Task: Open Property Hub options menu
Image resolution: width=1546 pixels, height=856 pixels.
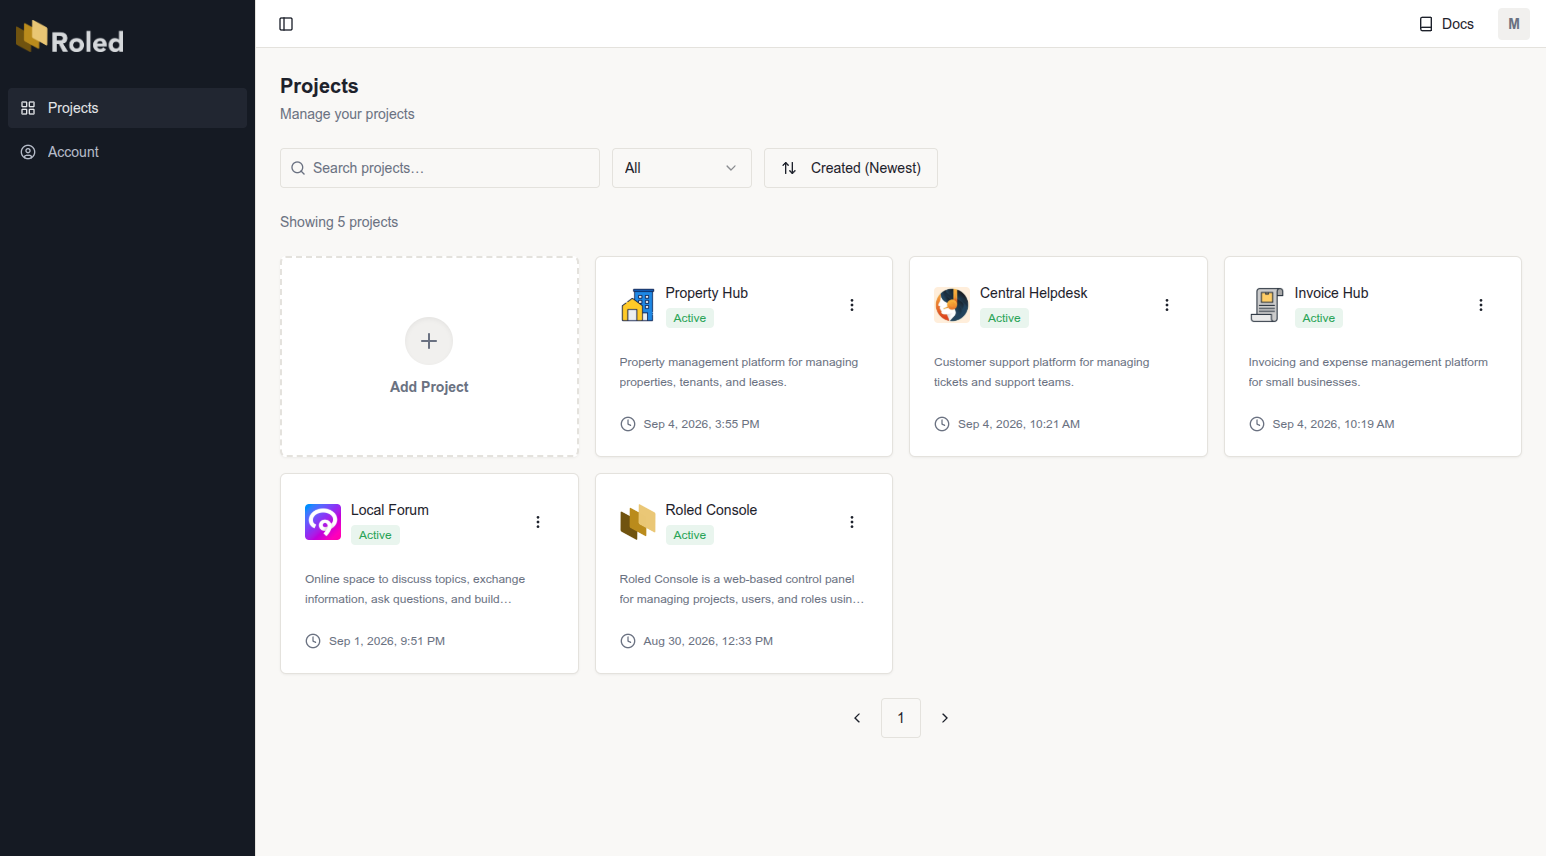Action: pos(852,305)
